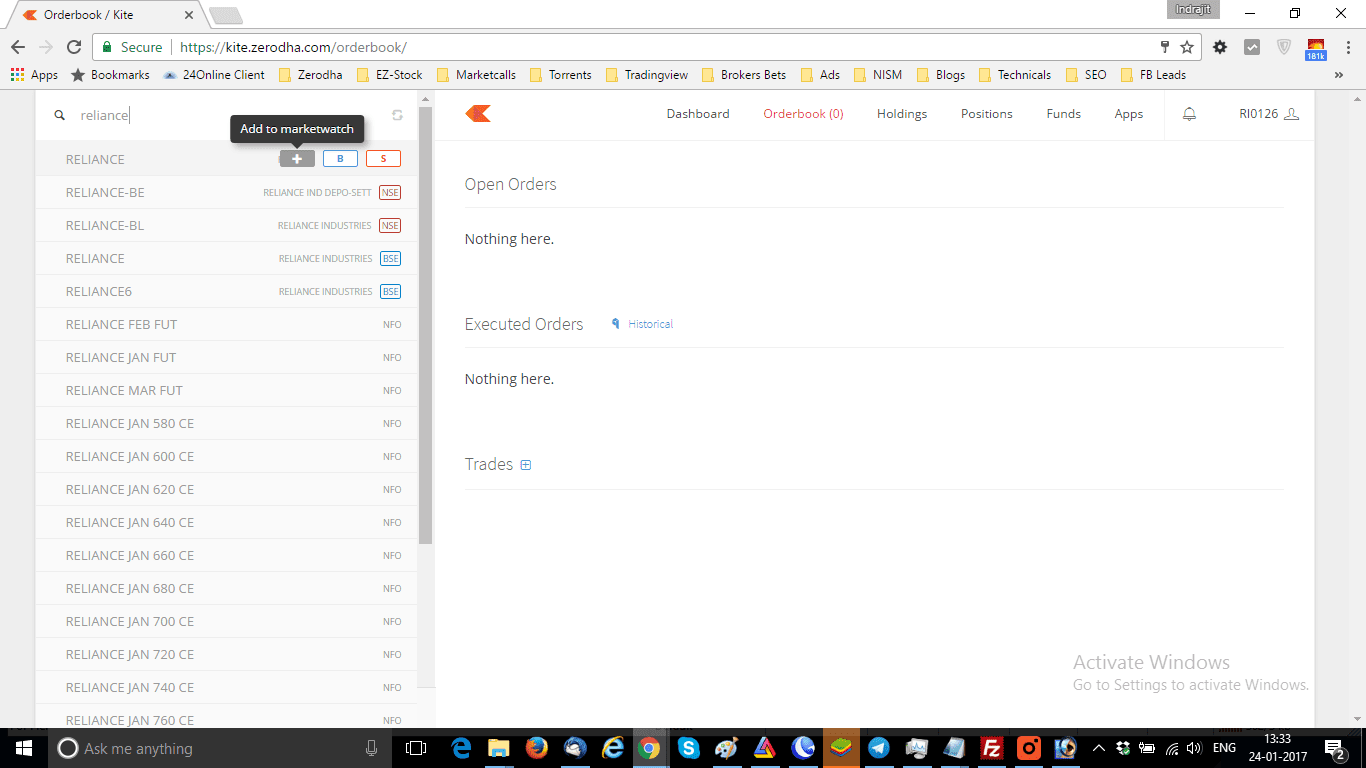Select RELIANCE MAR FUT result
The width and height of the screenshot is (1366, 768).
coord(226,390)
